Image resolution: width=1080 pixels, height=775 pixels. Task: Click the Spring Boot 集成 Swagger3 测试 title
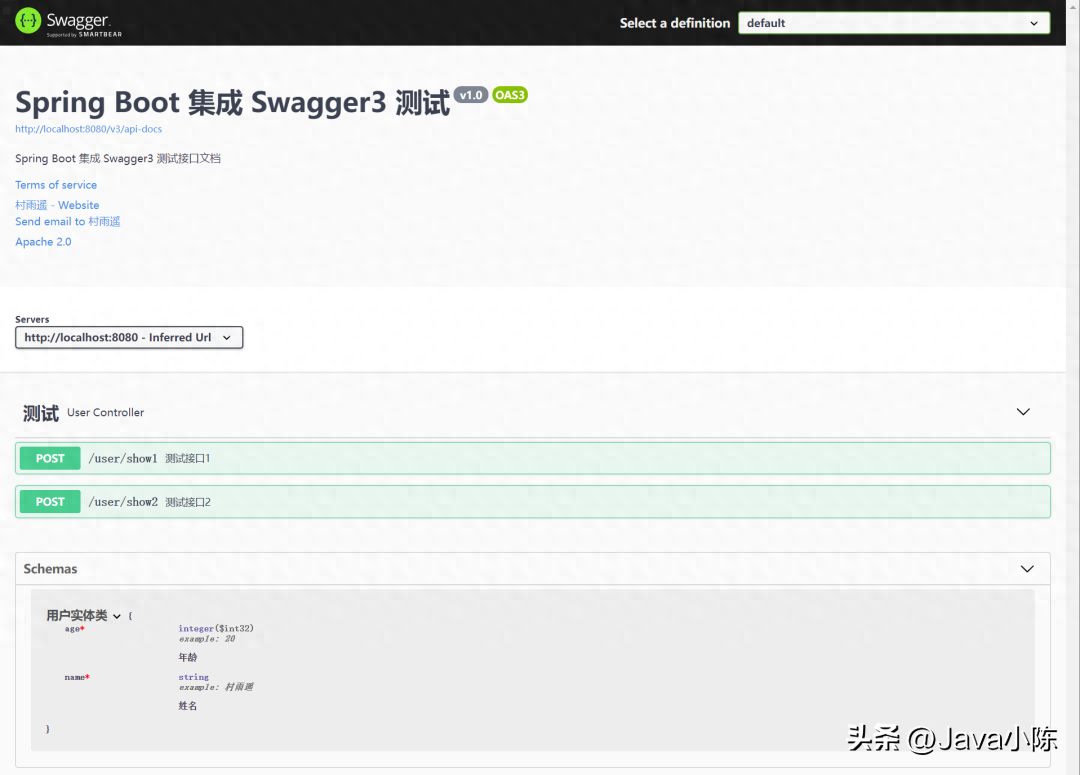233,103
